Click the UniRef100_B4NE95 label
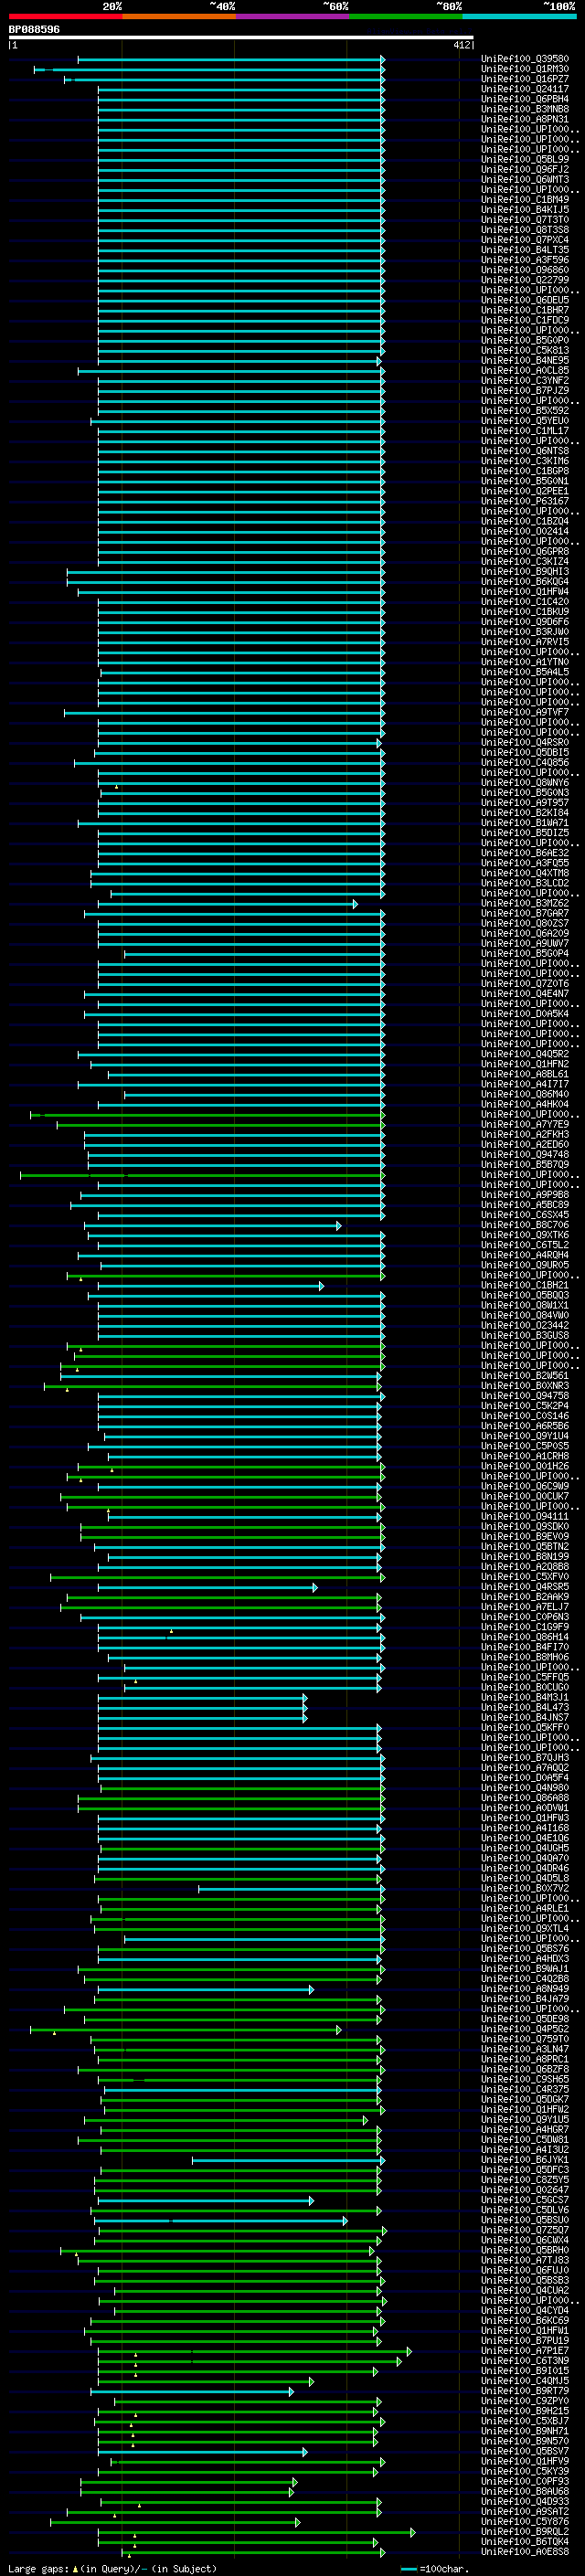 click(x=525, y=360)
